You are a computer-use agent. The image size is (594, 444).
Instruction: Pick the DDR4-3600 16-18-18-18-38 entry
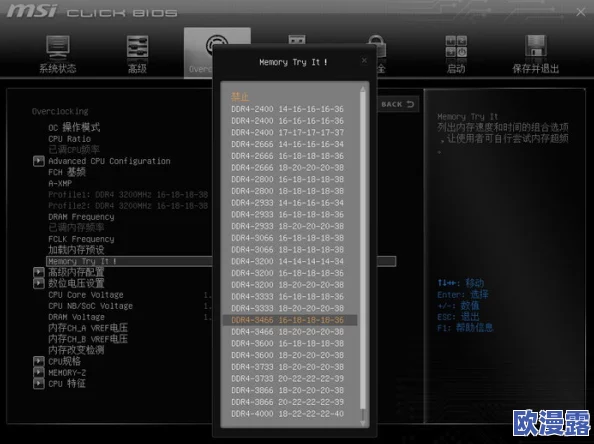(288, 344)
